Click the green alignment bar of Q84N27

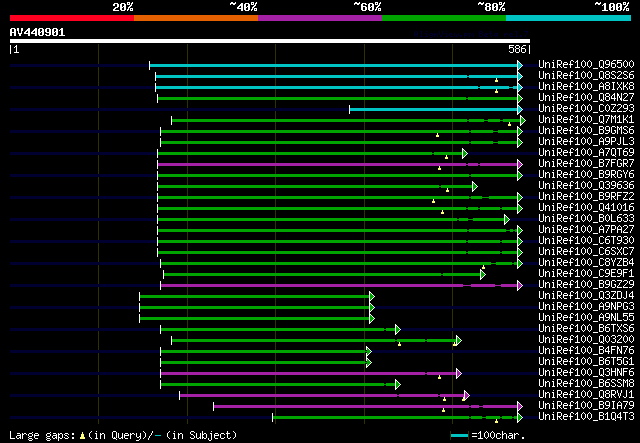tap(338, 98)
